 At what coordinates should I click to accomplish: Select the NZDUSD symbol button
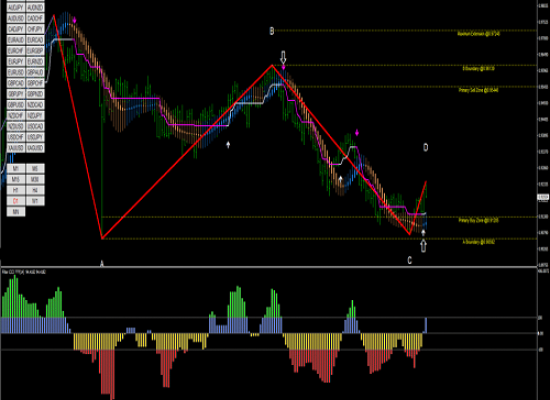click(16, 126)
